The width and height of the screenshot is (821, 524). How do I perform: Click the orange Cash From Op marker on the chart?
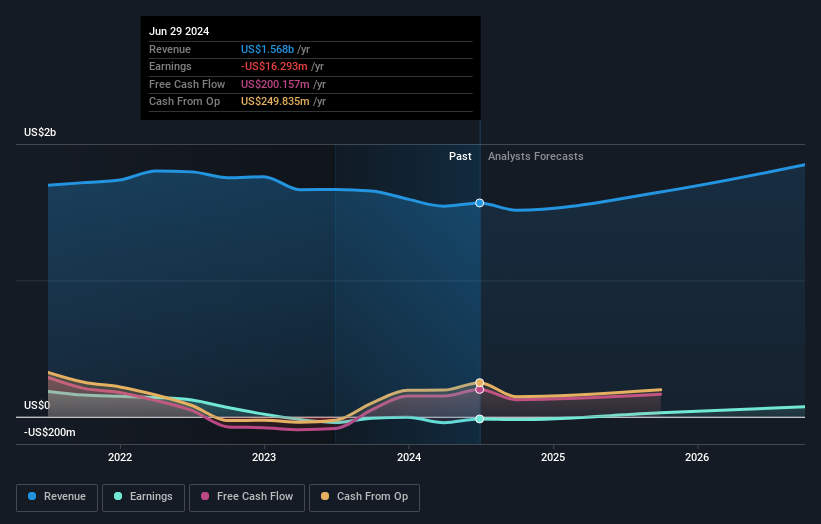tap(480, 383)
